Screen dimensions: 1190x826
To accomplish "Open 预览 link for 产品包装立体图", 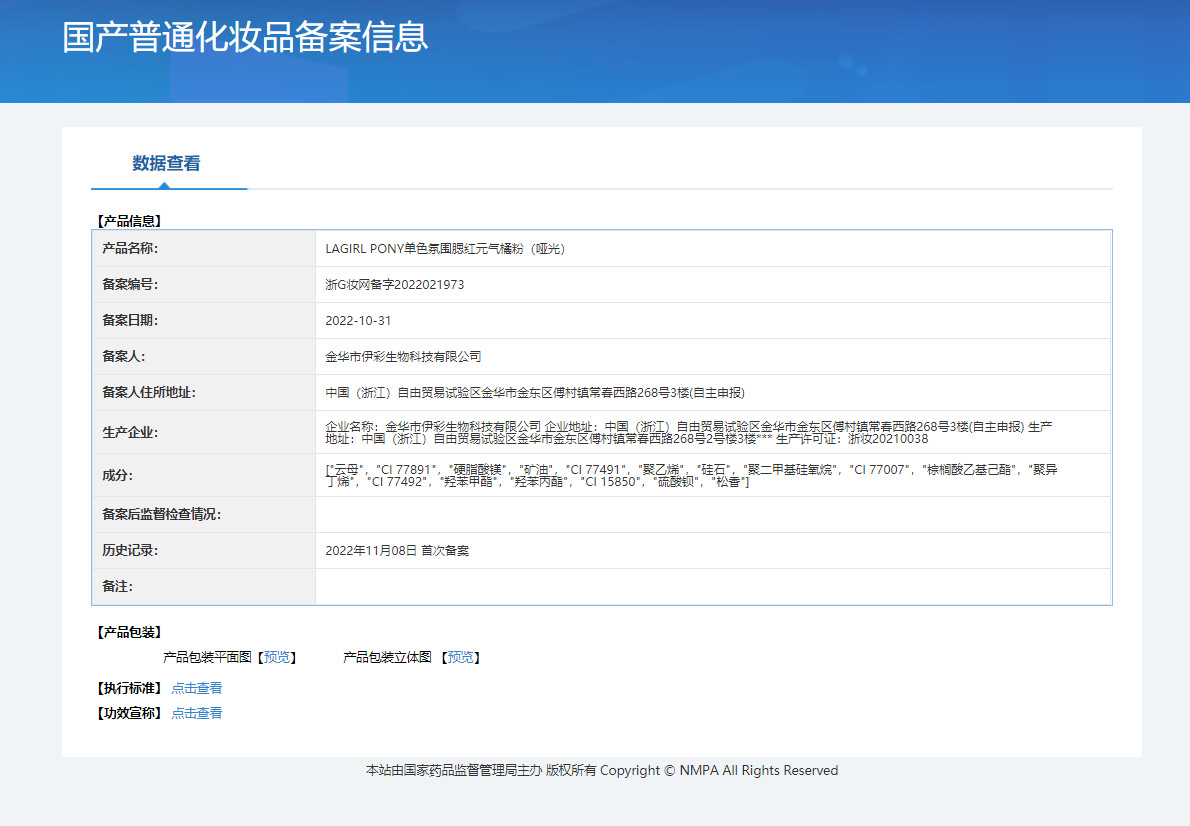I will pos(460,657).
